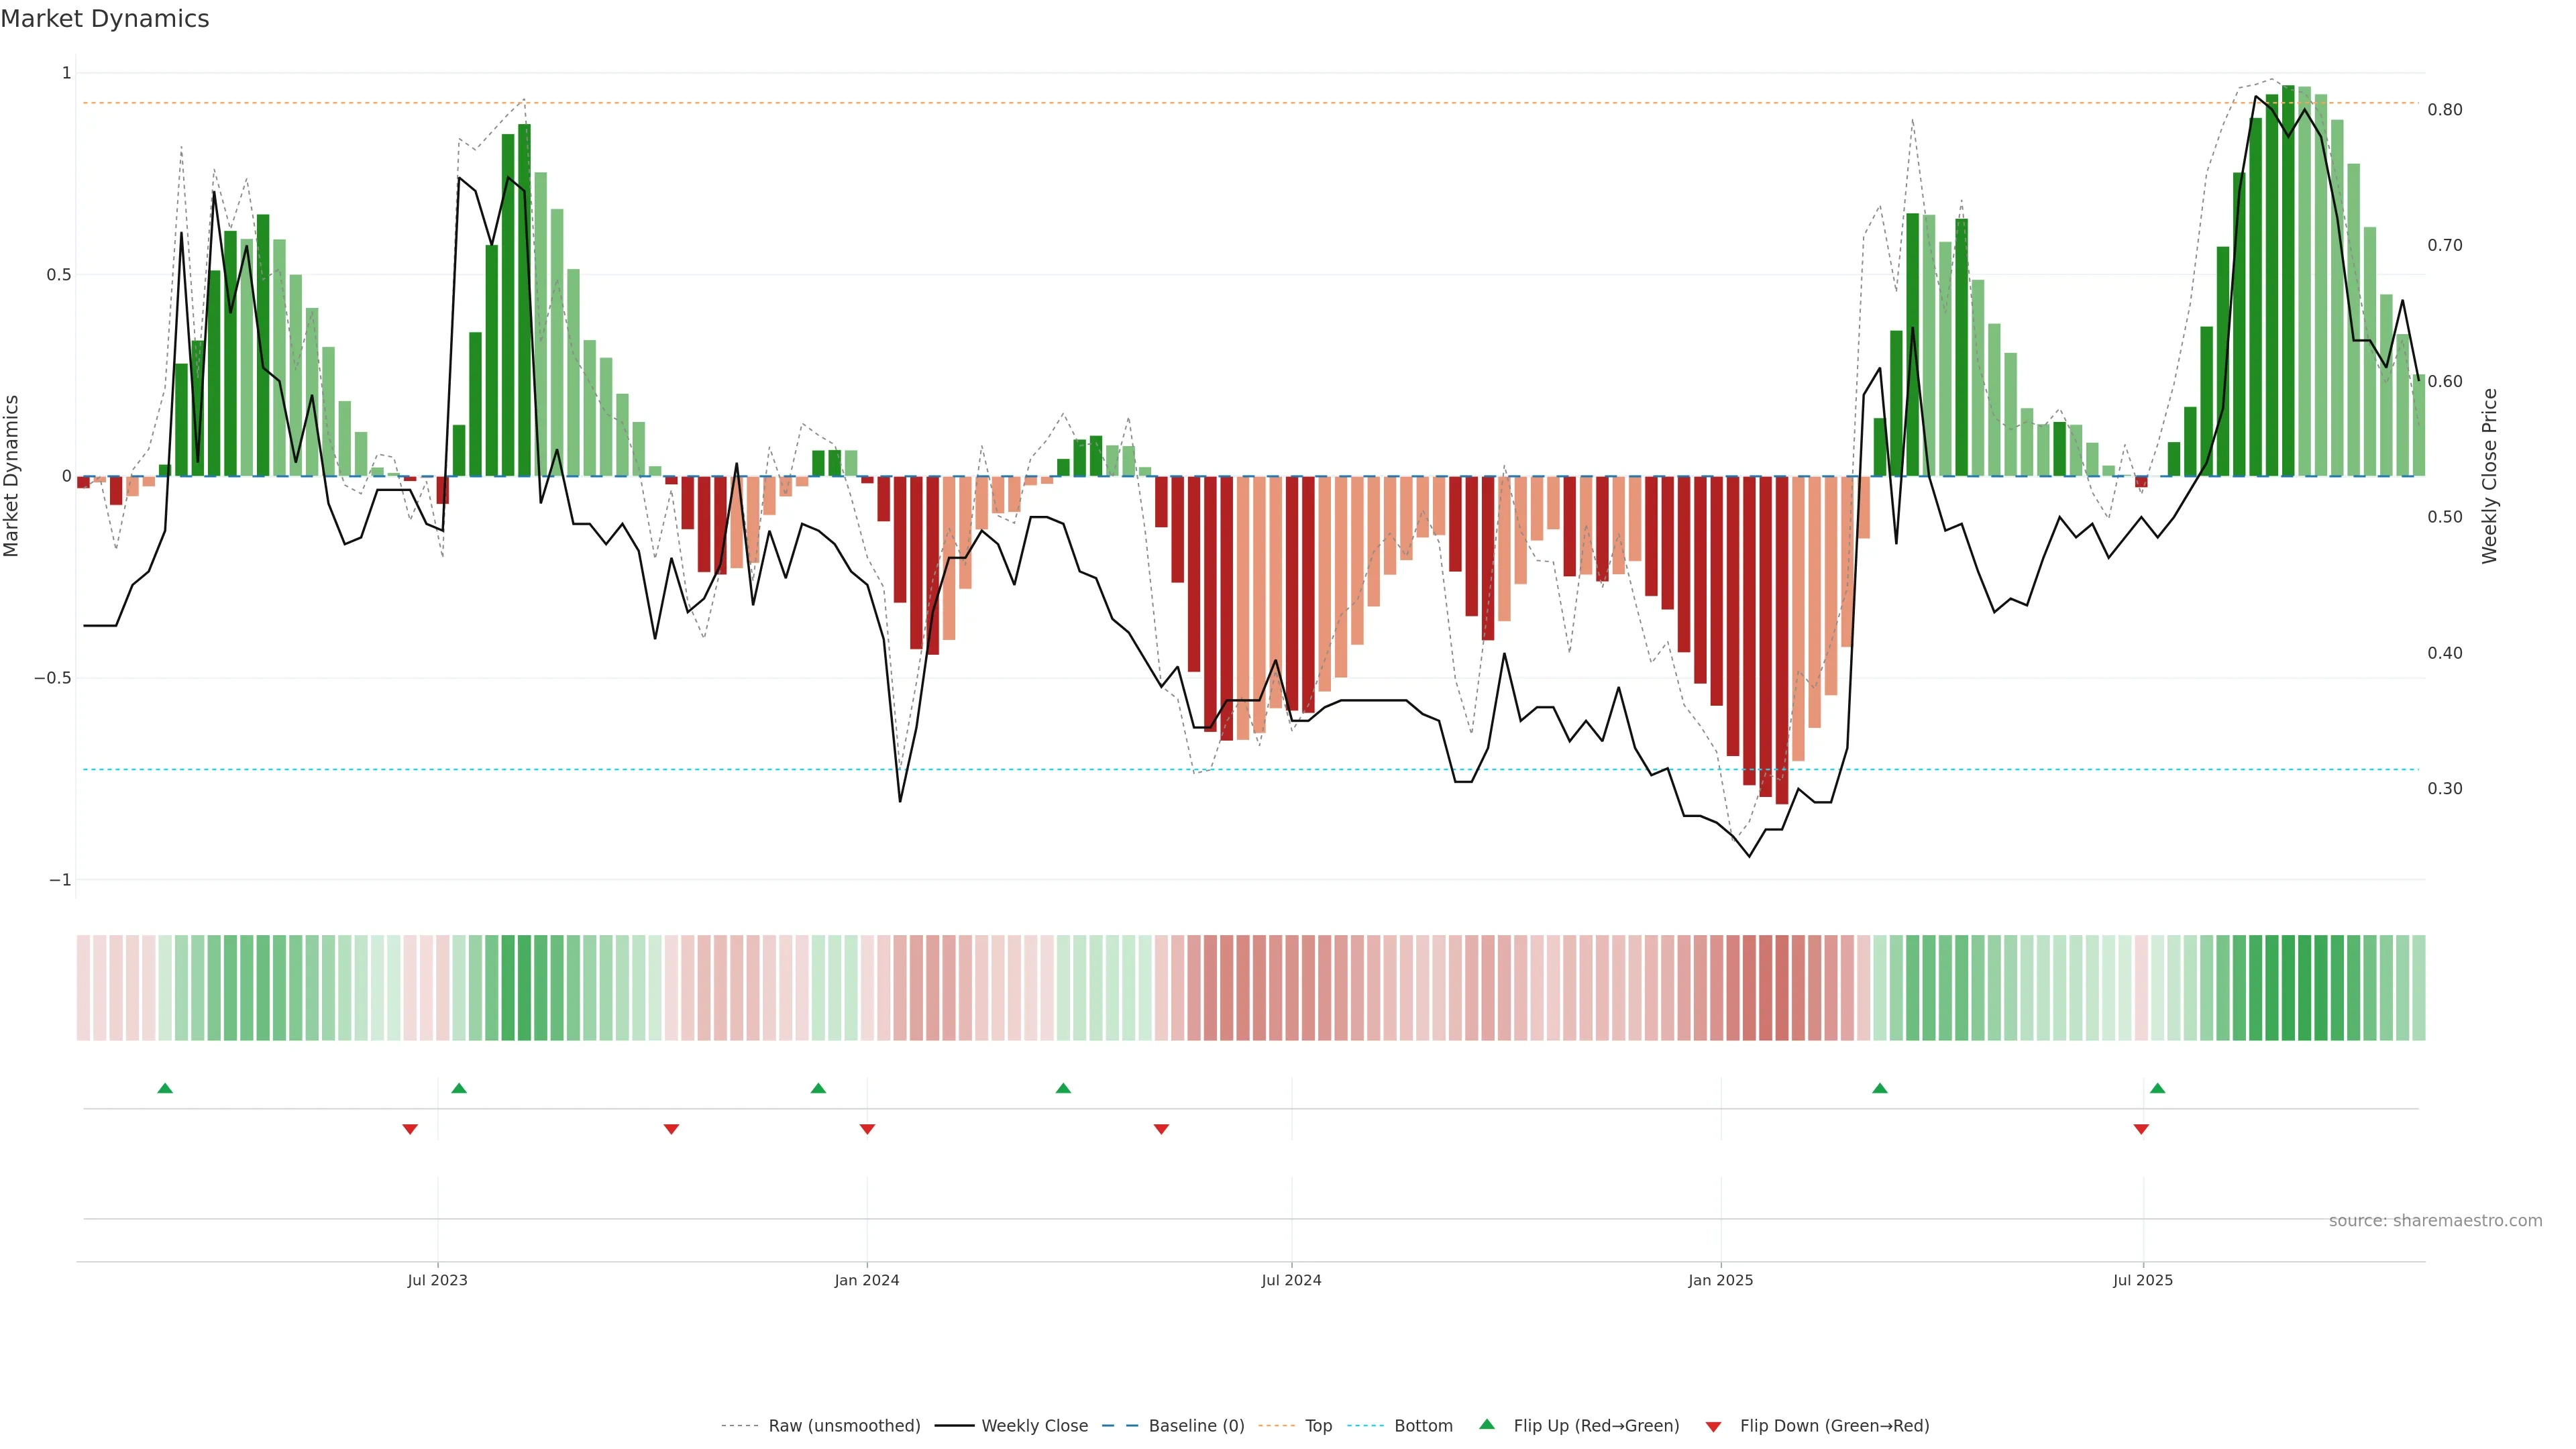
Task: Click the green flip-up marker left of Jan 2024
Action: click(818, 1088)
